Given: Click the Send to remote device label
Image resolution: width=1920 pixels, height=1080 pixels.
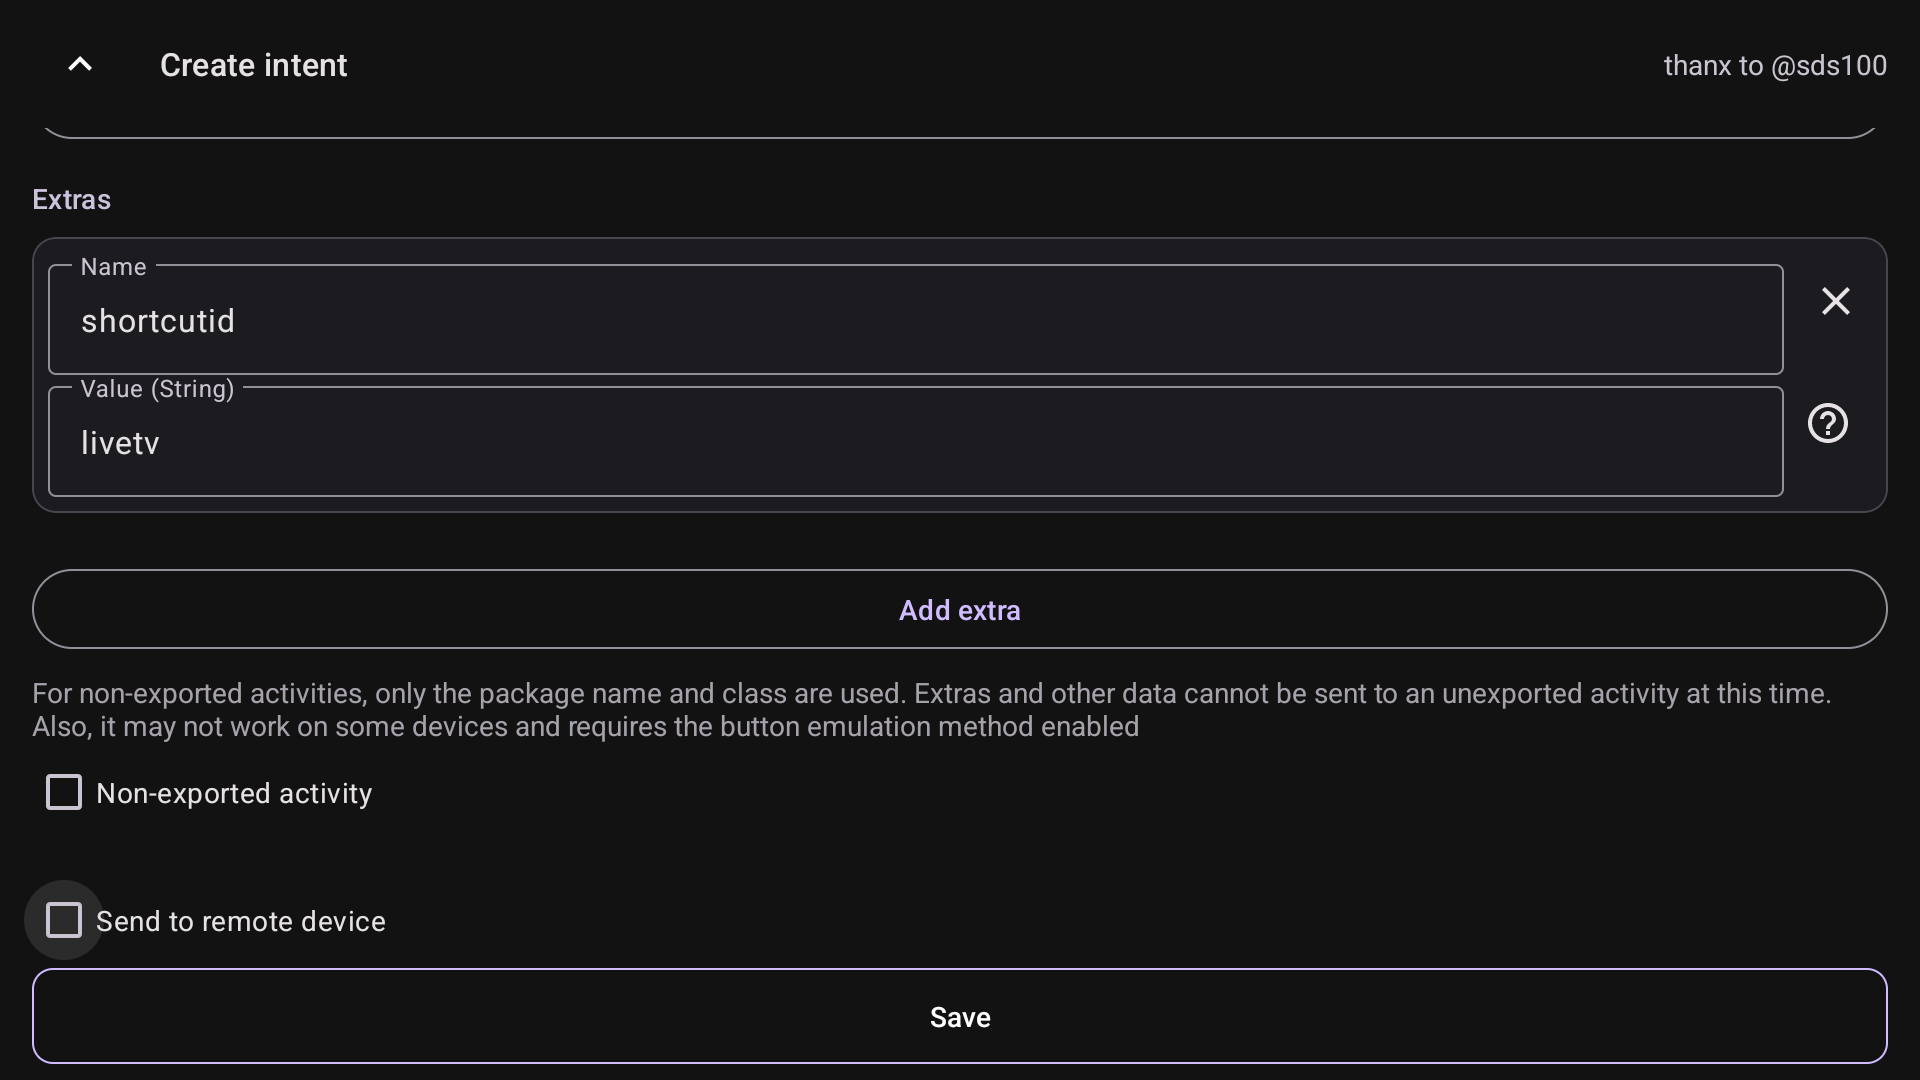Looking at the screenshot, I should coord(241,922).
